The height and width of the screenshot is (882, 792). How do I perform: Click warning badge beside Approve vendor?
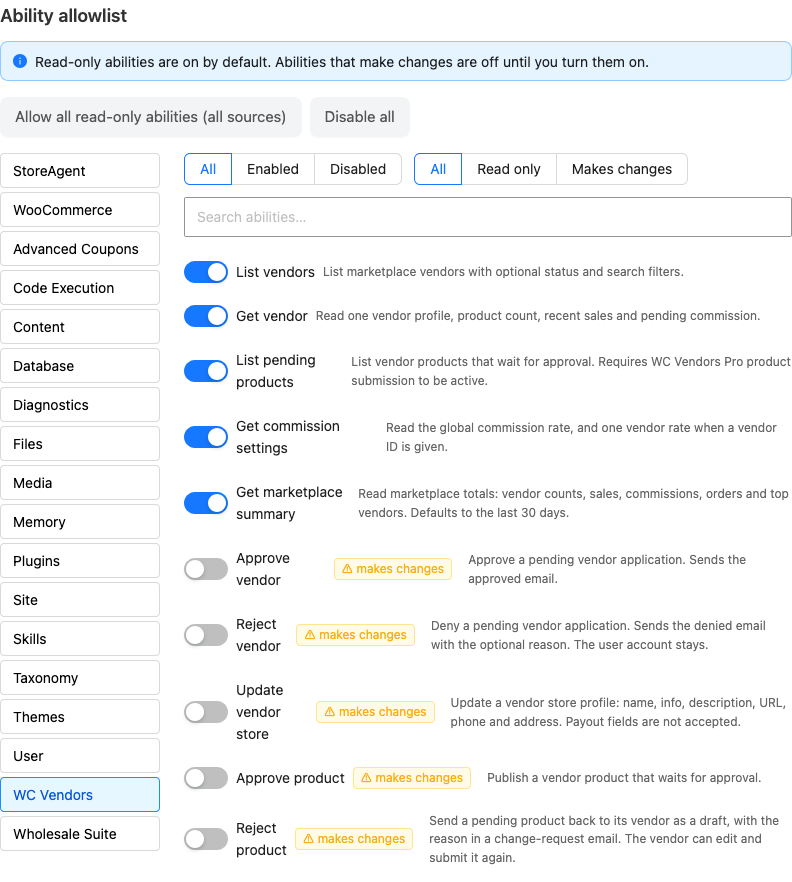point(393,569)
